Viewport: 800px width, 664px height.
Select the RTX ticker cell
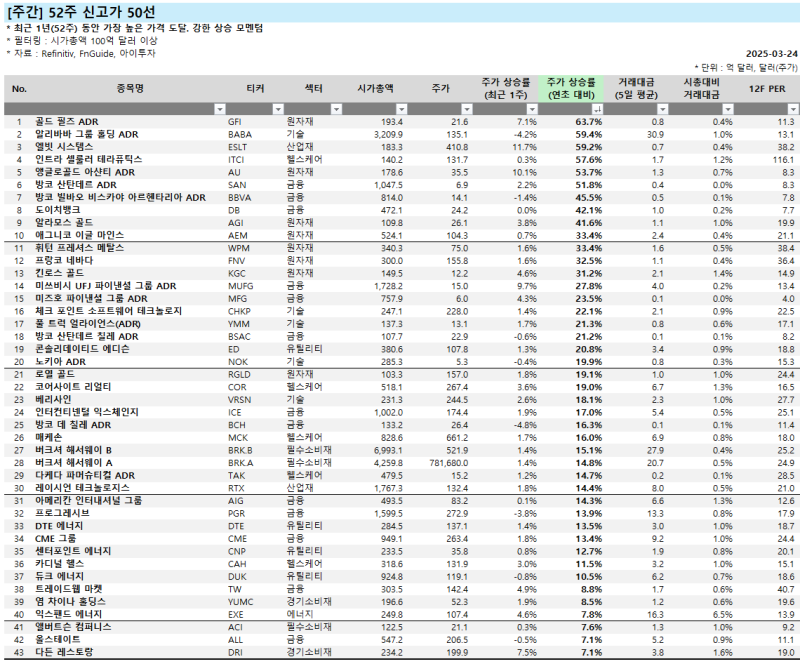(236, 488)
